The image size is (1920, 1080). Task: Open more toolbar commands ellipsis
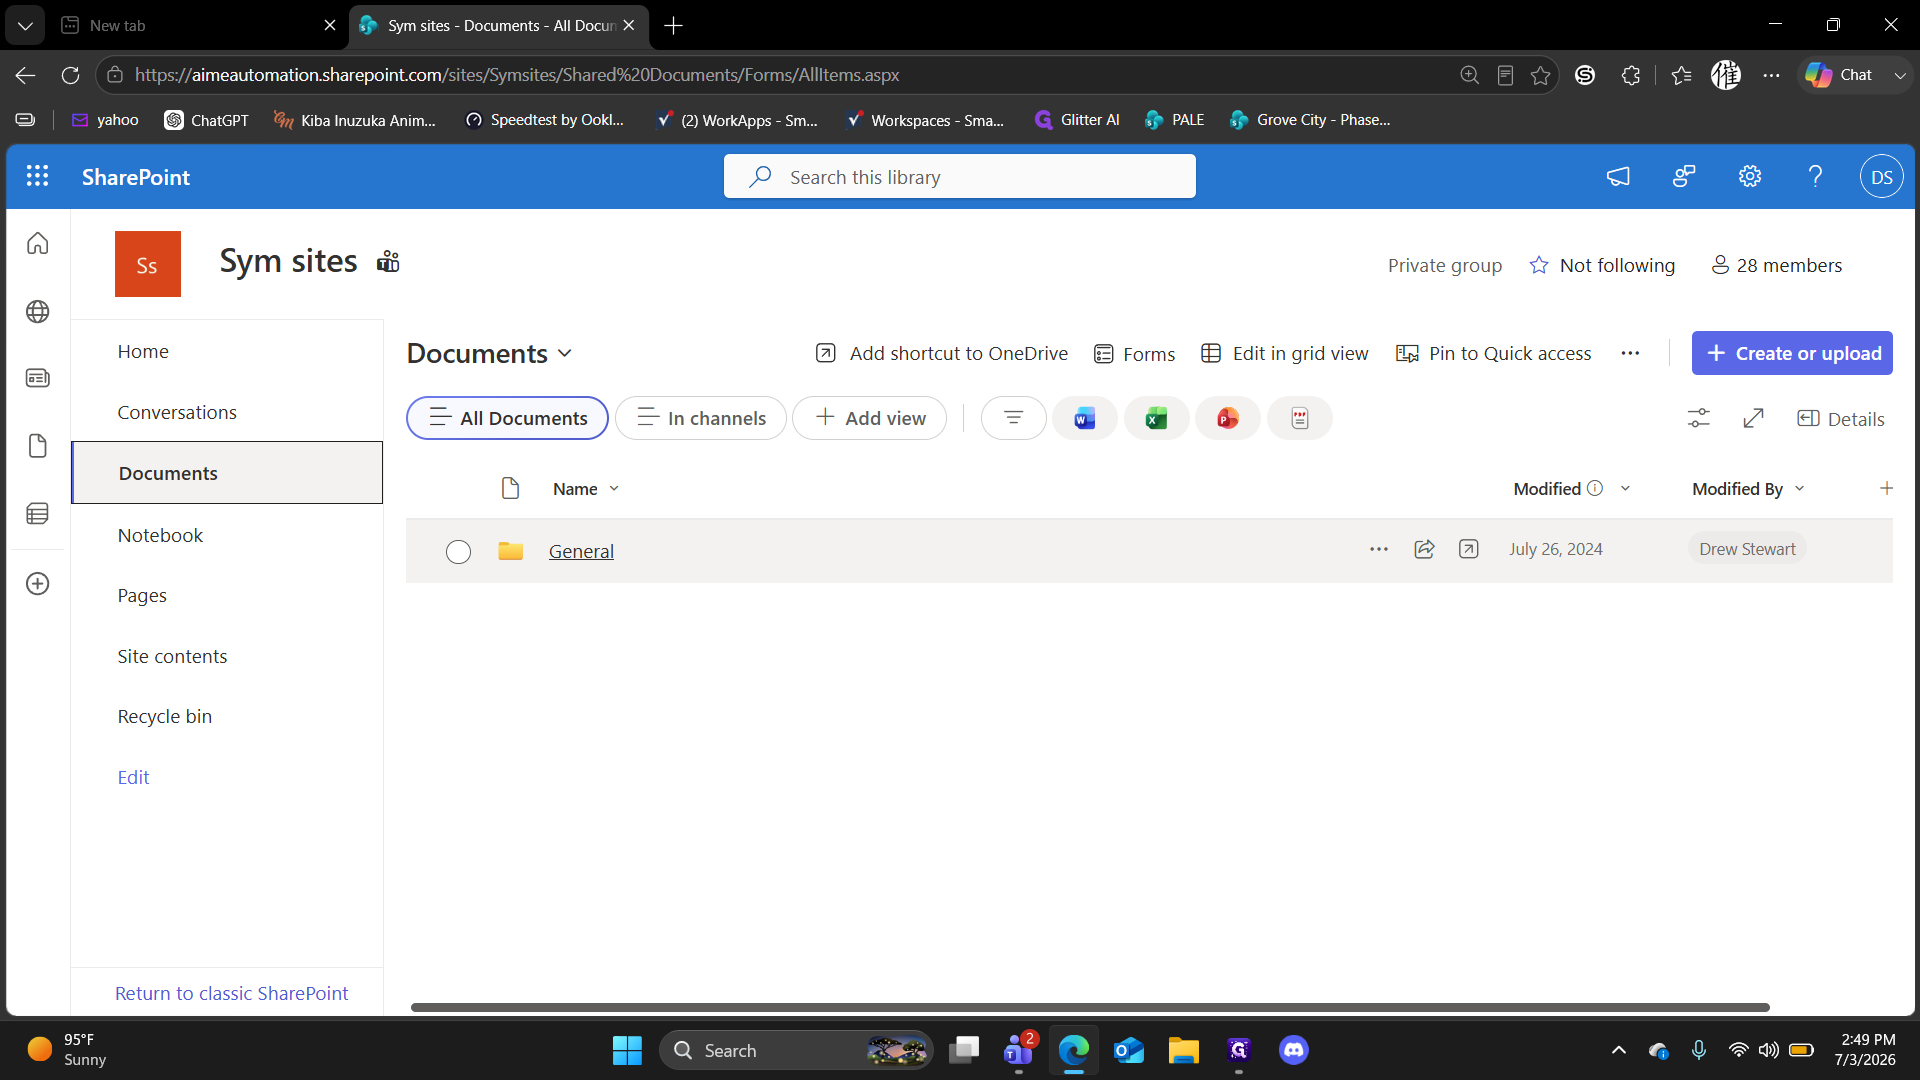click(x=1631, y=353)
